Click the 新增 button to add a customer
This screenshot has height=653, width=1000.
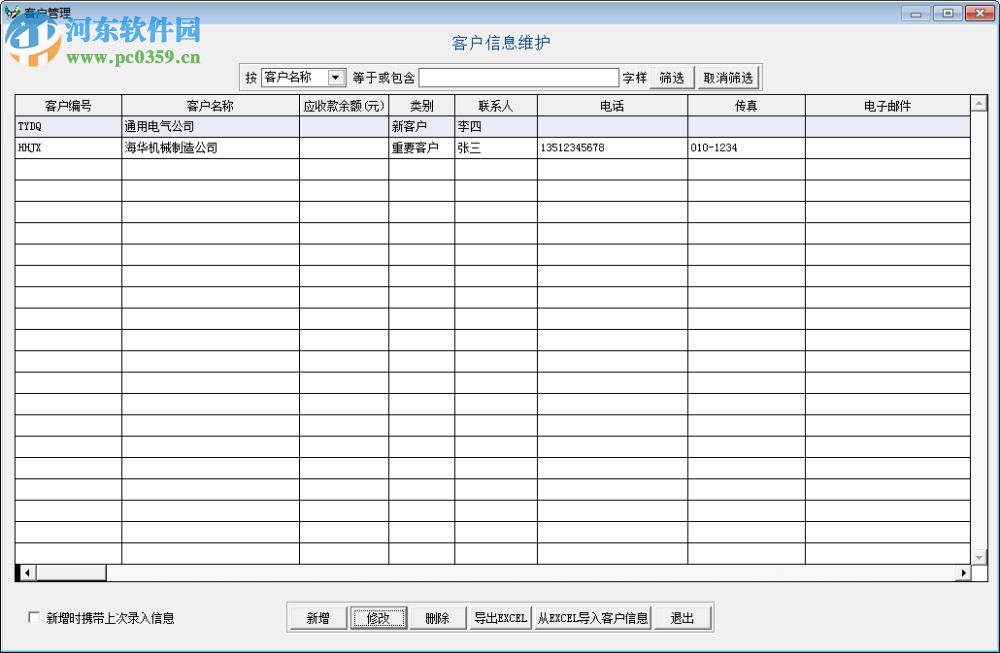click(x=317, y=617)
